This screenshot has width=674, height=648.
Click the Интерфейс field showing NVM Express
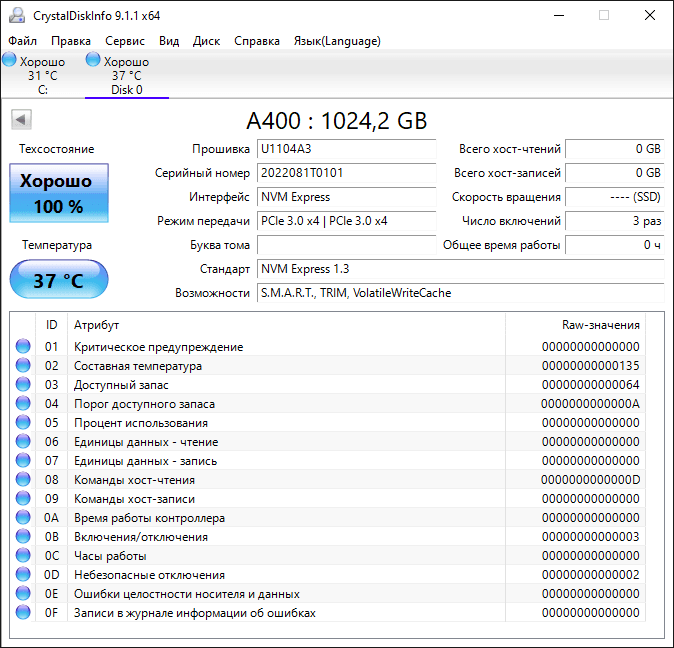346,197
